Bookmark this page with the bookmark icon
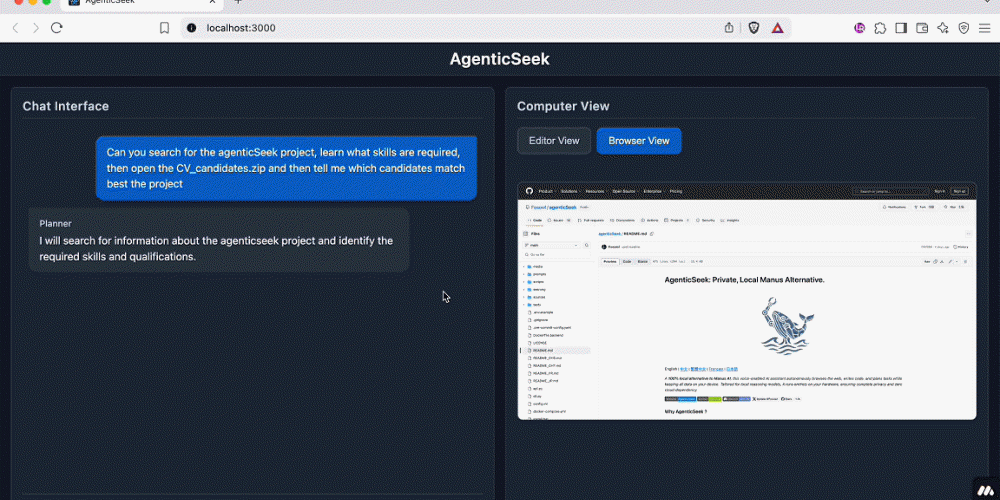1000x500 pixels. click(x=165, y=28)
